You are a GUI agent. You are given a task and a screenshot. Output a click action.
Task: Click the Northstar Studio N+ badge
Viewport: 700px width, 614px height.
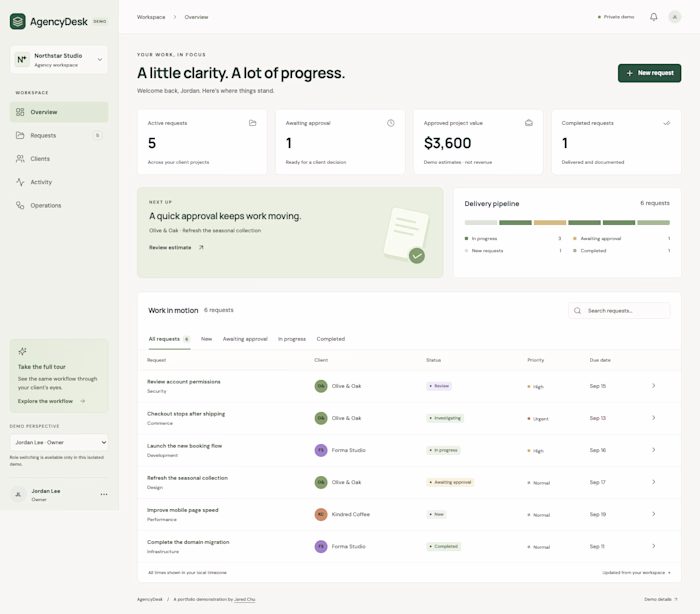click(x=21, y=59)
